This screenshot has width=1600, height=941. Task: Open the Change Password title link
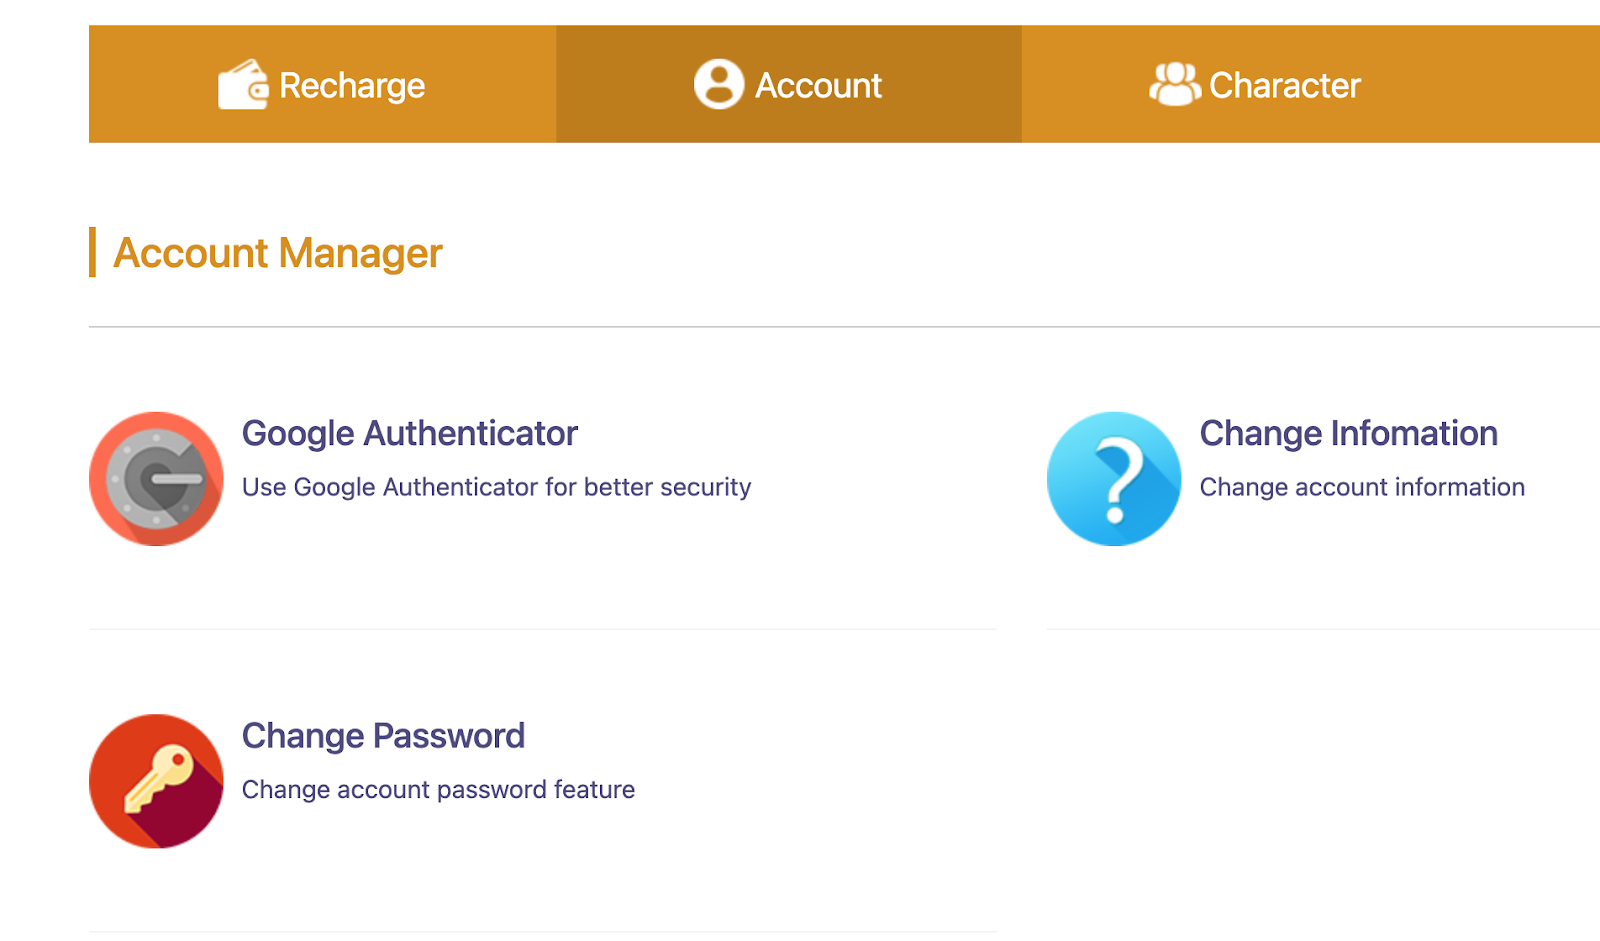(383, 736)
